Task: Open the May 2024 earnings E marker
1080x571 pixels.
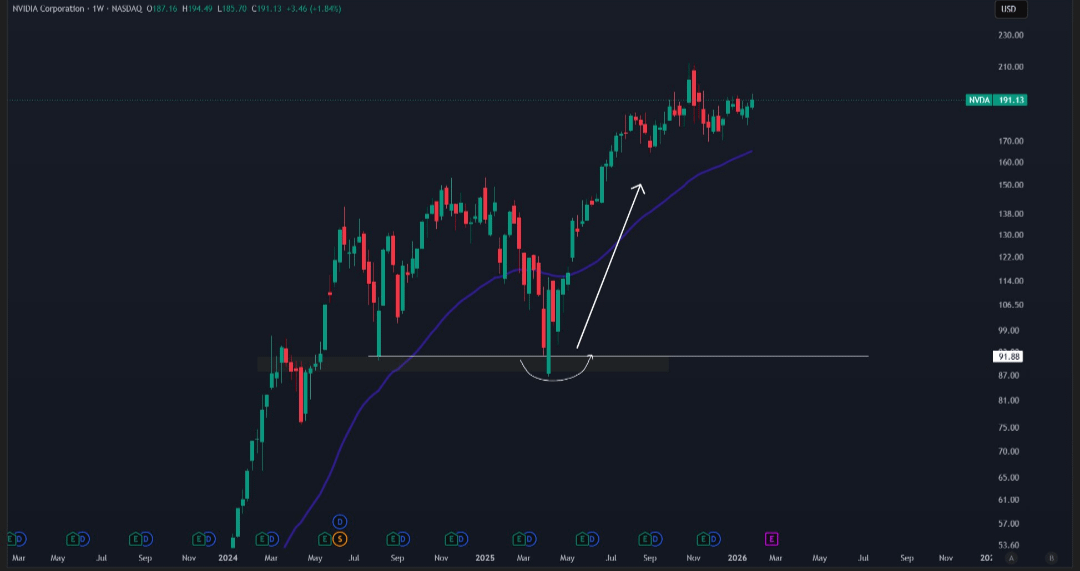Action: (x=324, y=539)
